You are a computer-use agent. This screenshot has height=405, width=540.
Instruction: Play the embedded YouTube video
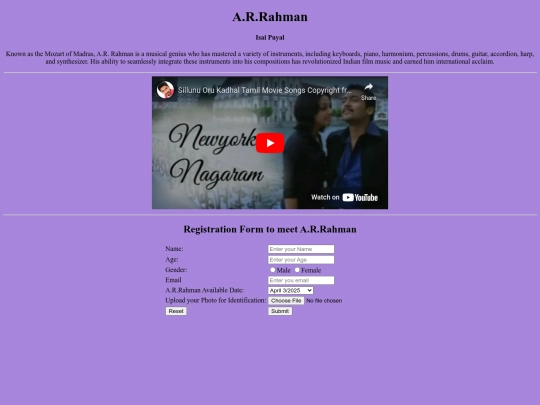pyautogui.click(x=270, y=143)
